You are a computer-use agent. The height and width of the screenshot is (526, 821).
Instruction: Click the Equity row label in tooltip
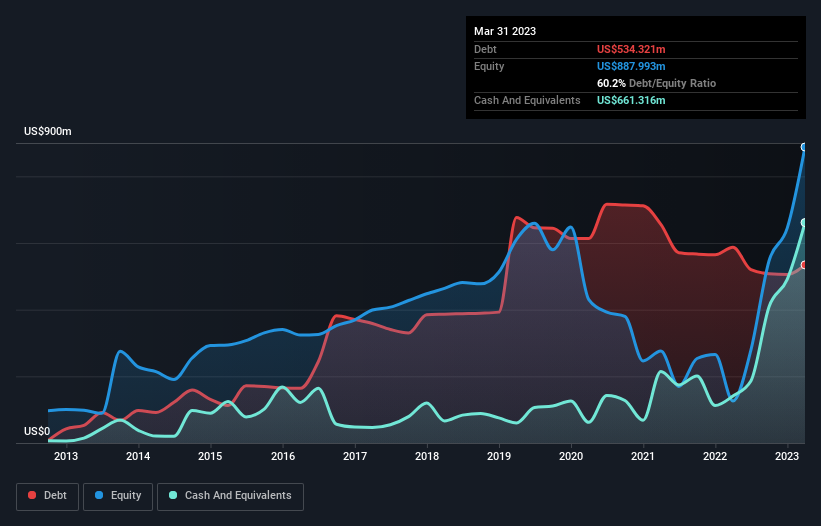coord(489,66)
